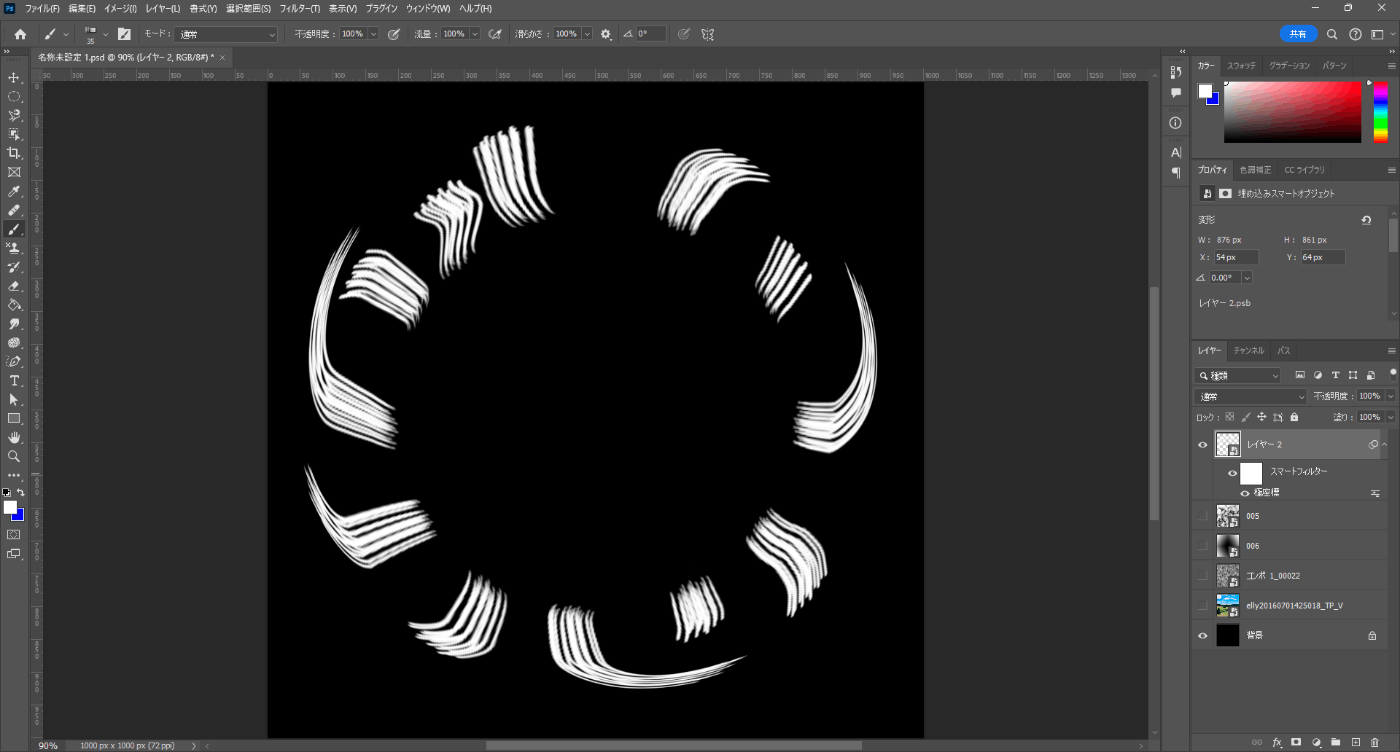
Task: Toggle lock transparent pixels
Action: click(1230, 417)
